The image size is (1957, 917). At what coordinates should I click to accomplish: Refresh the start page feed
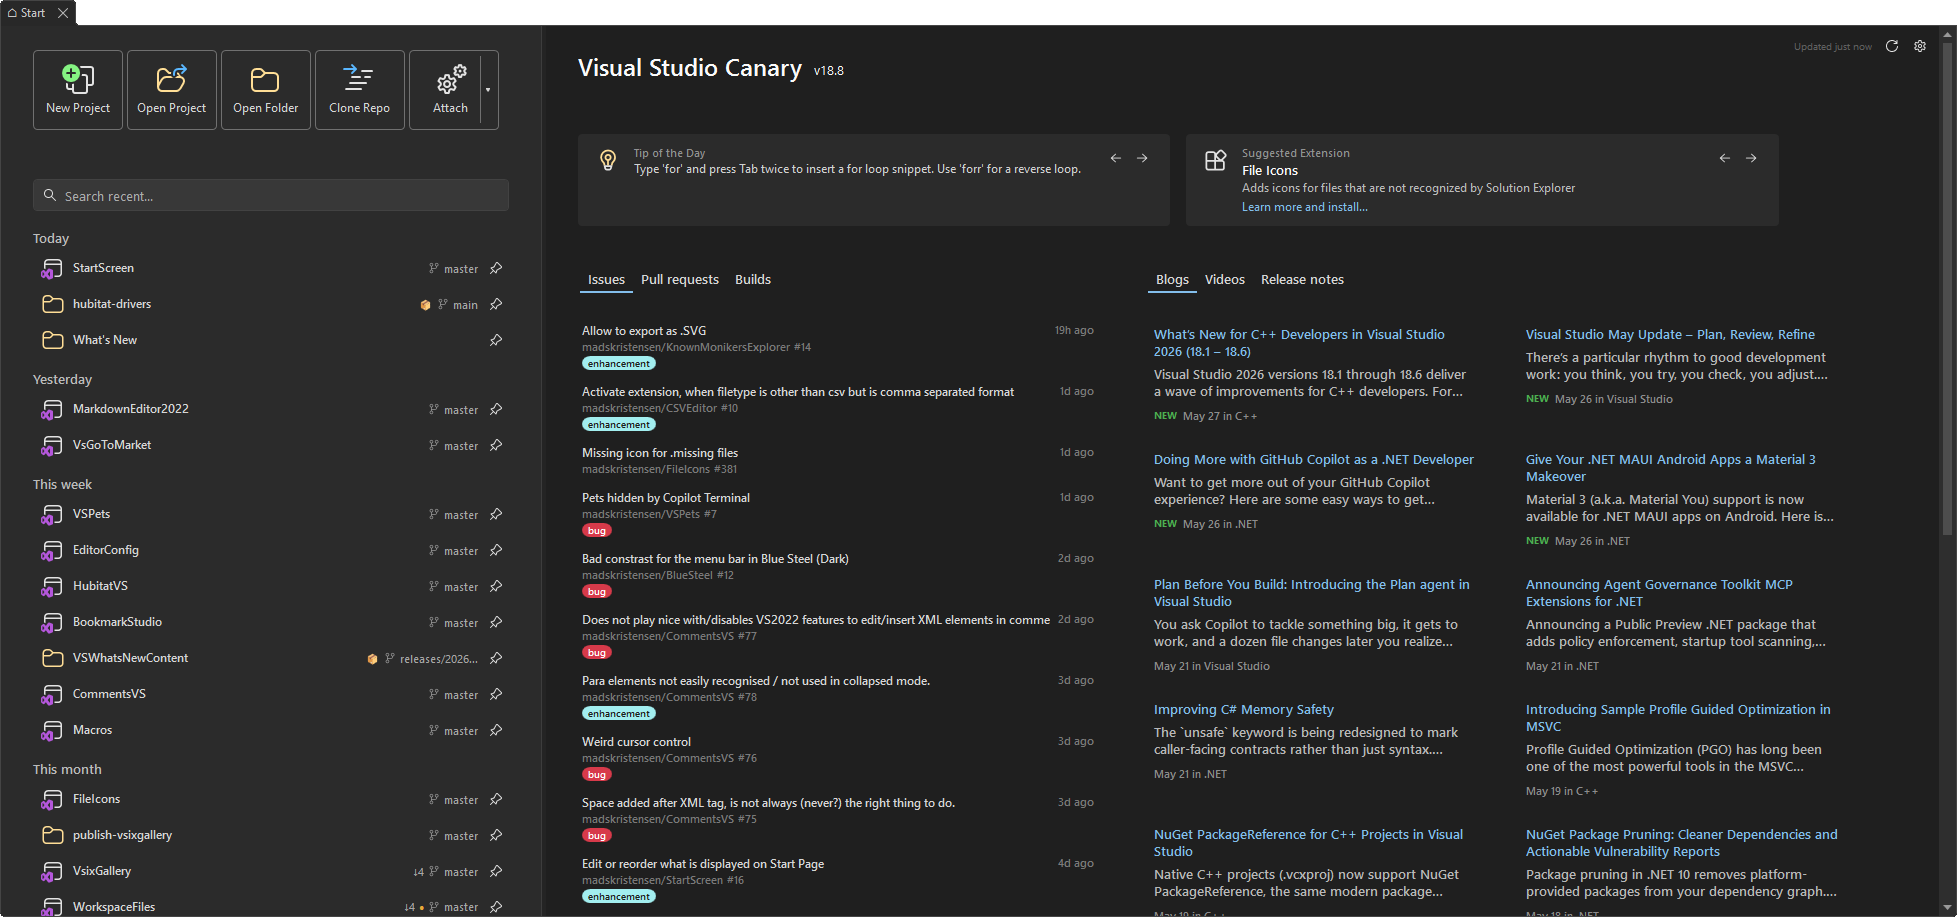1892,46
